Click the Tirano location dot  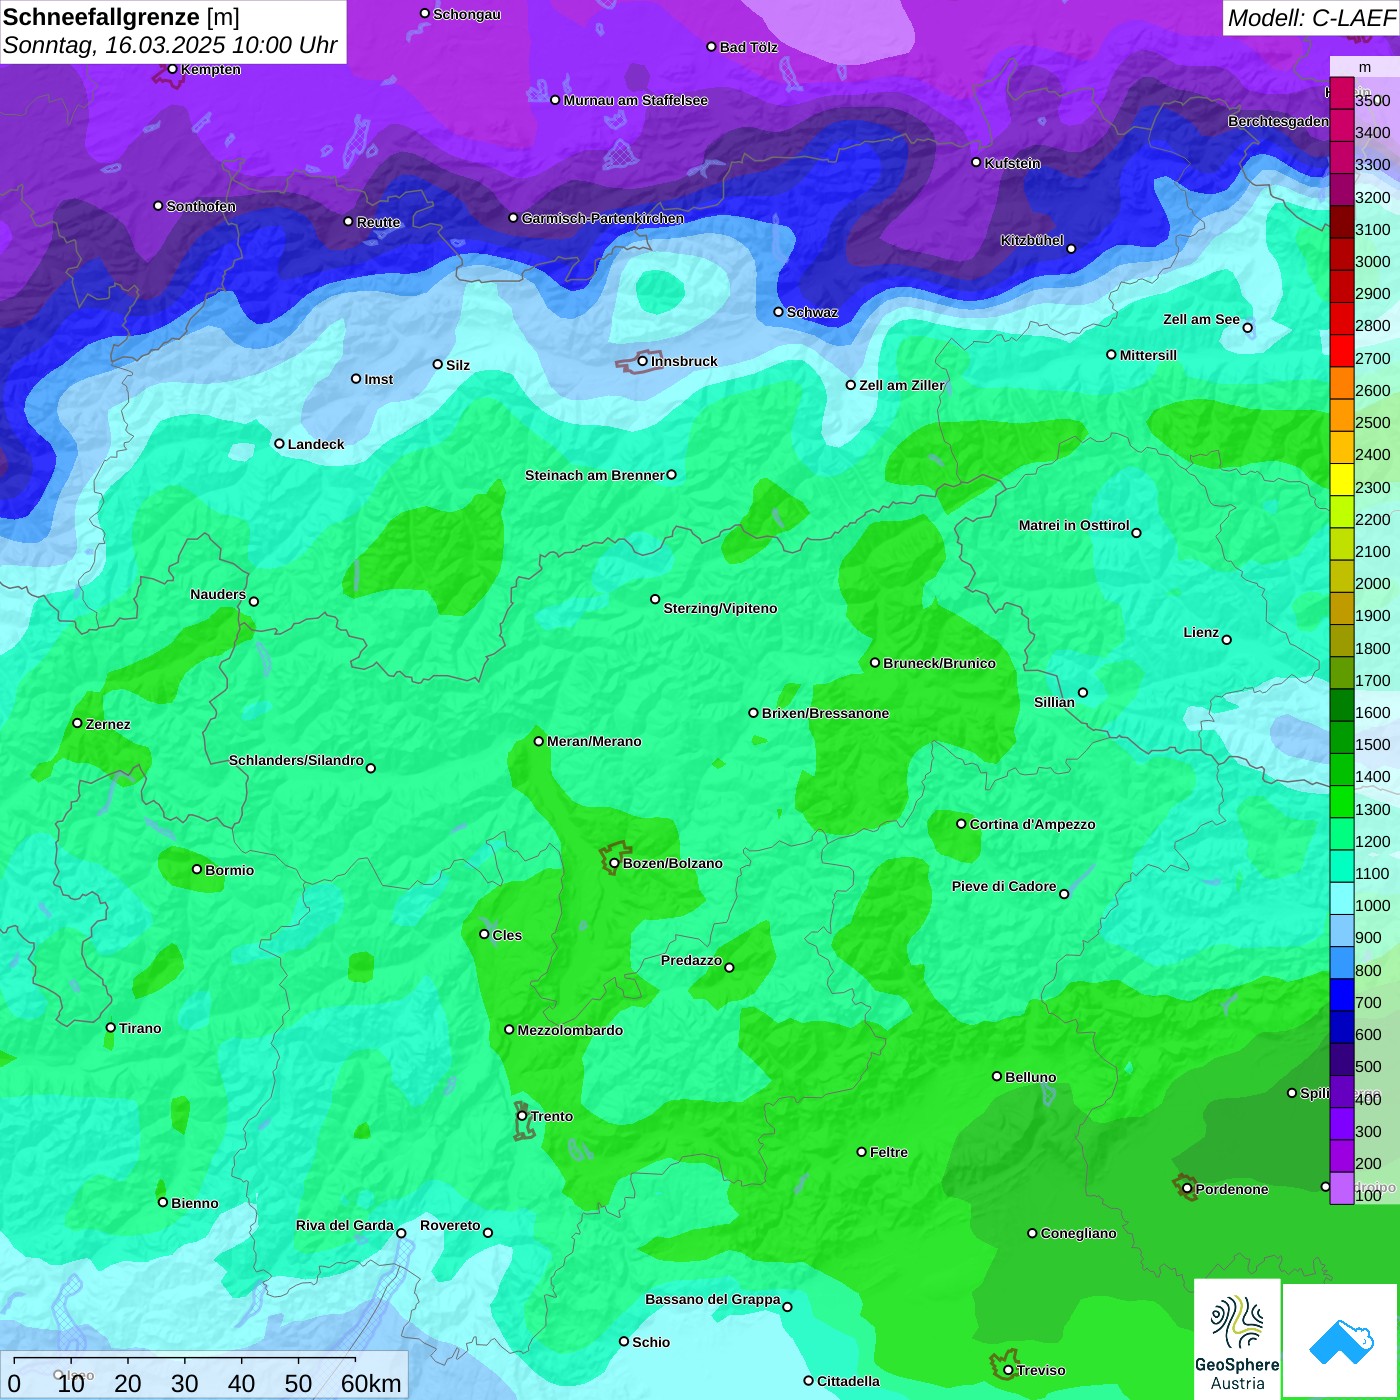point(111,1027)
